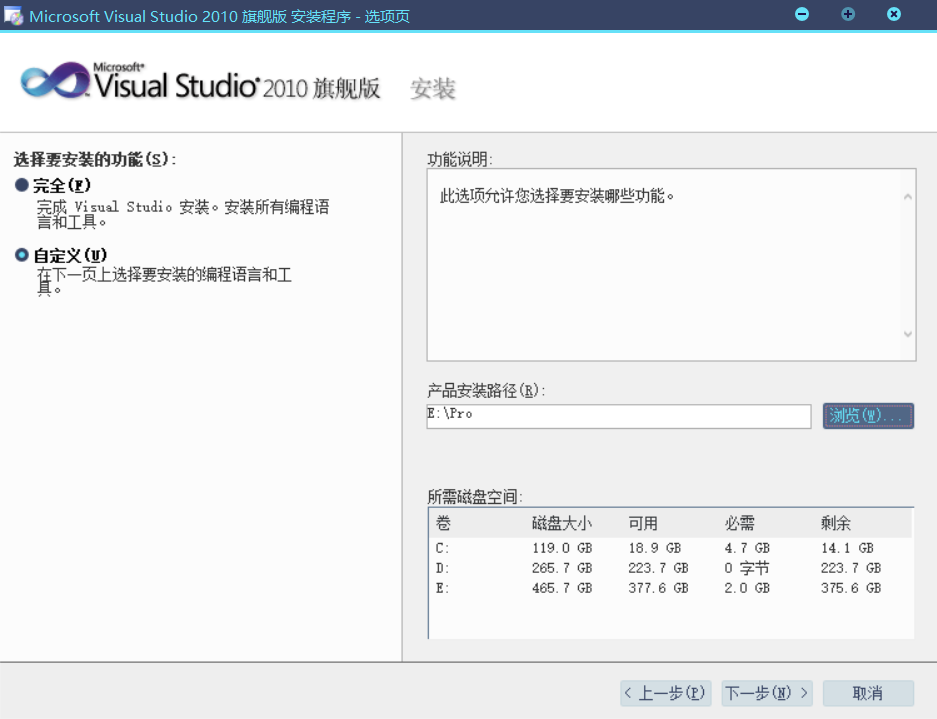This screenshot has width=937, height=719.
Task: Click the 产品安装路径 path text field
Action: 618,416
